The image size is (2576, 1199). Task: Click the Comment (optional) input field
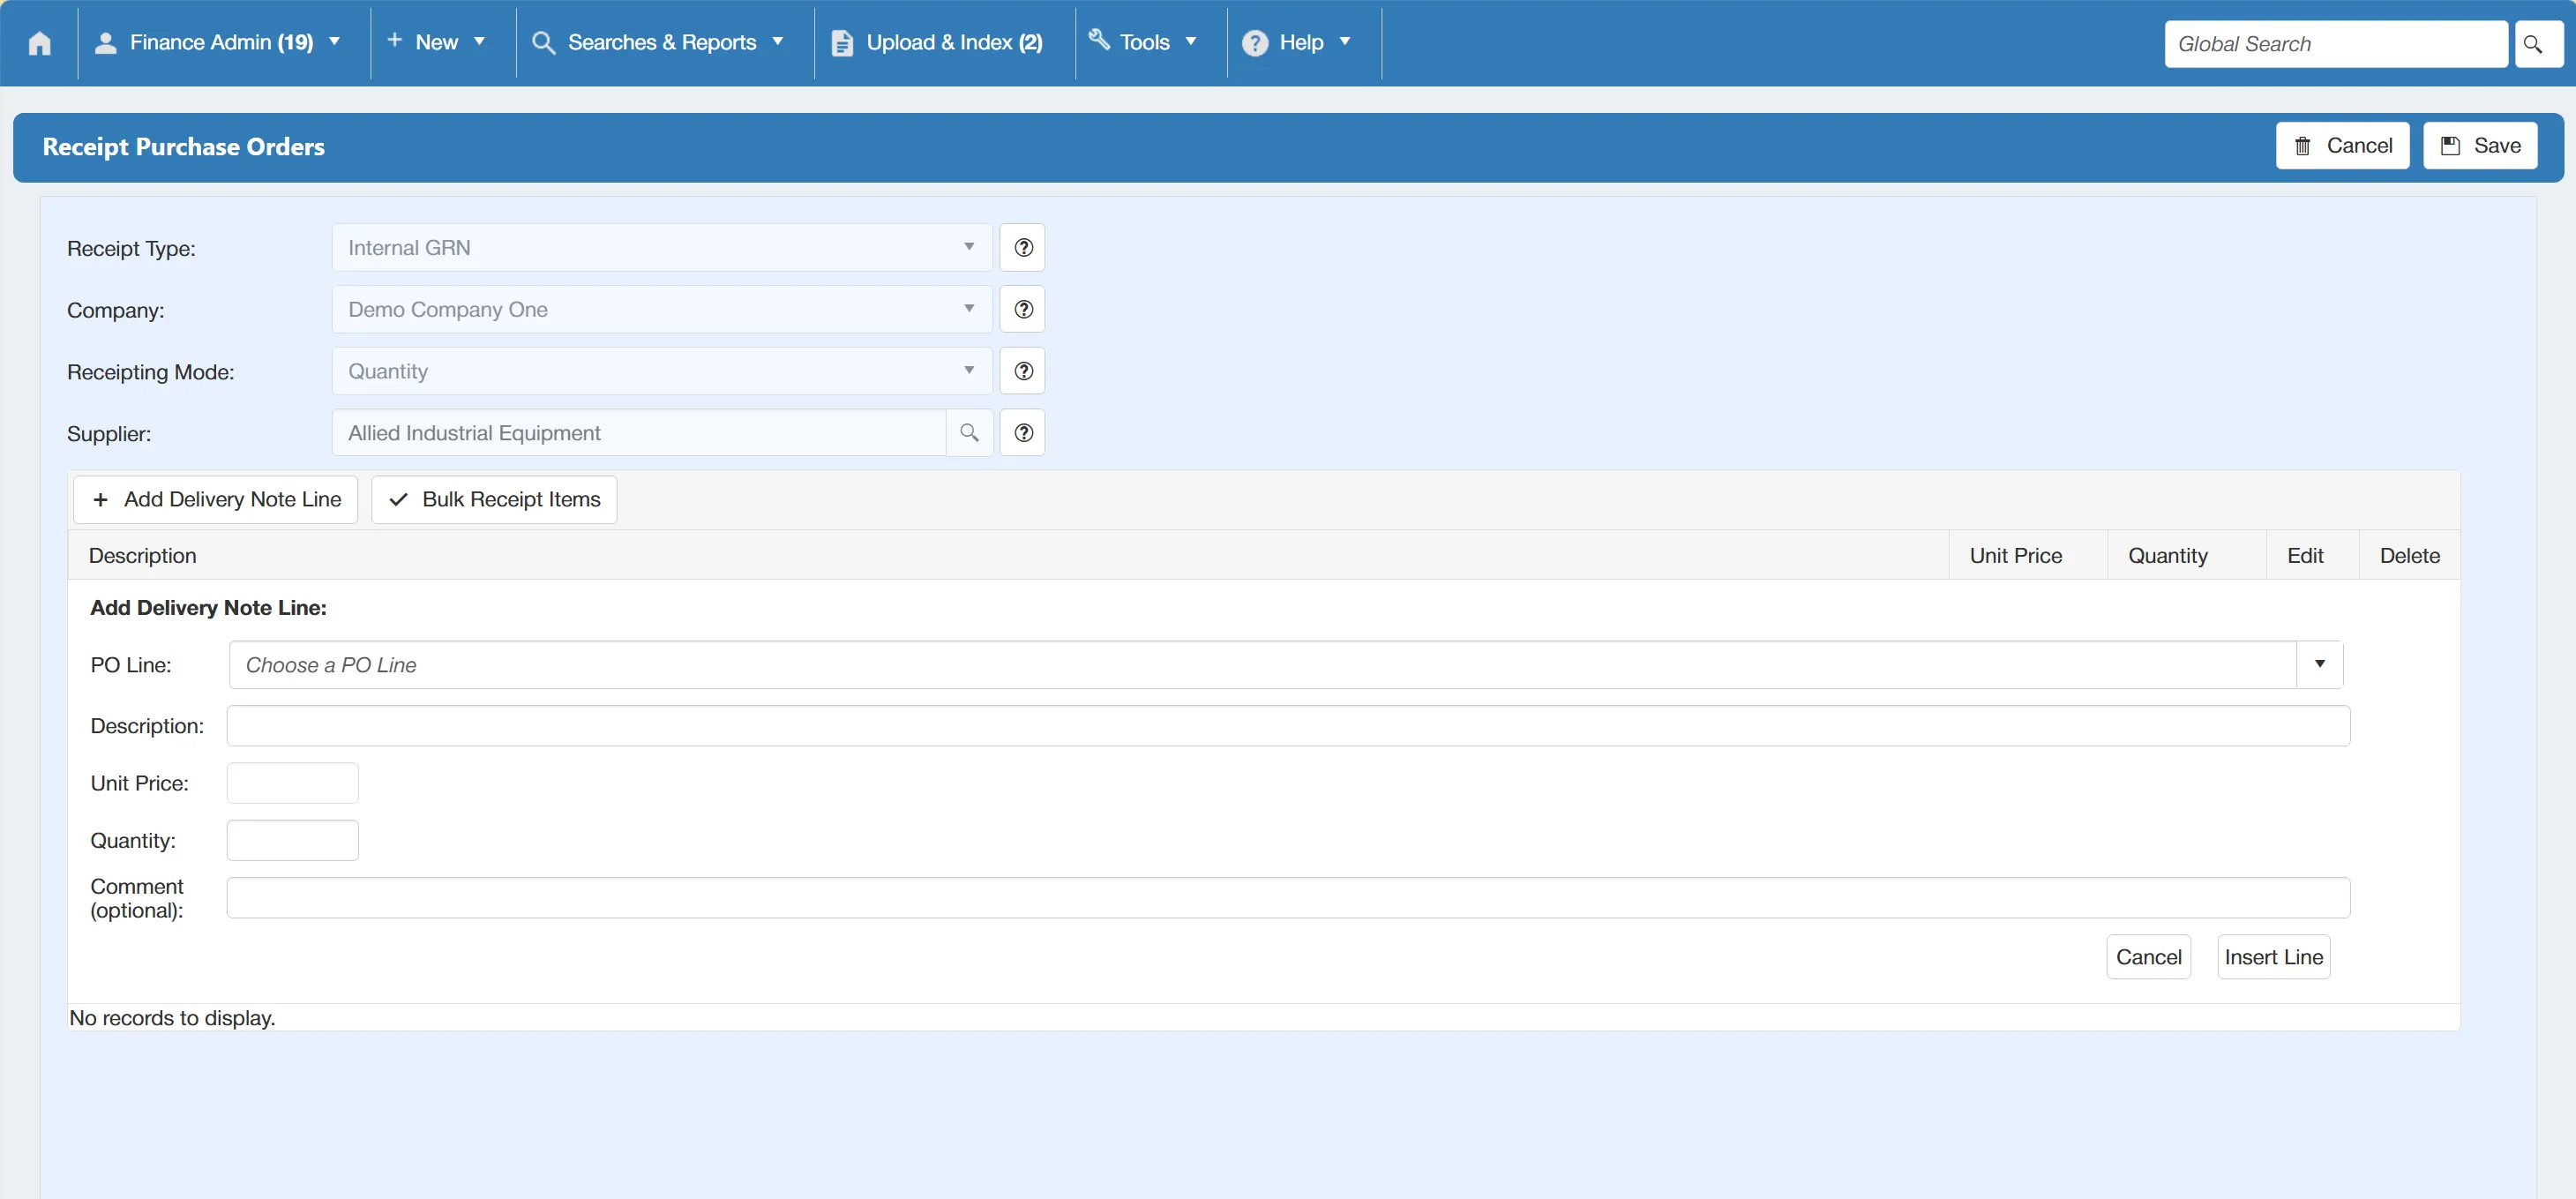(x=1288, y=899)
